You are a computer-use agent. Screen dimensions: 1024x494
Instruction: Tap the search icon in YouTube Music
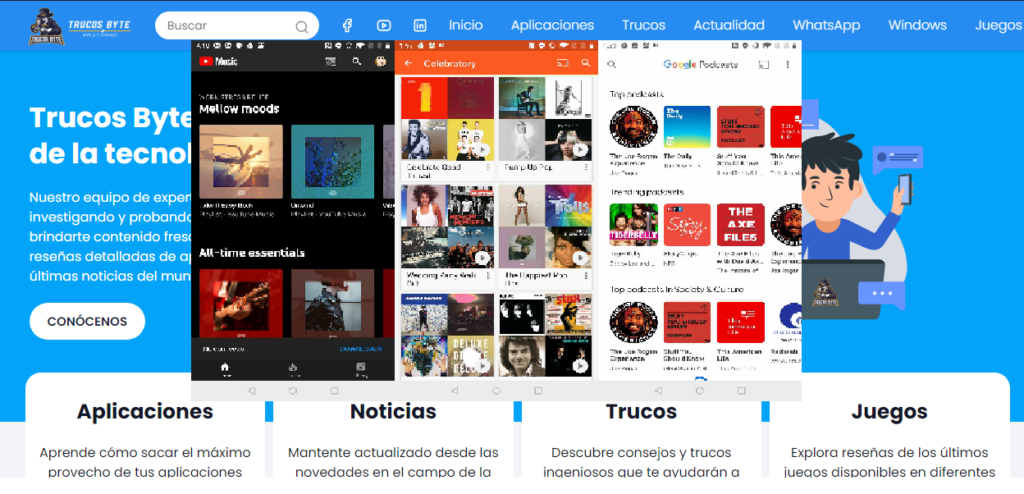[356, 61]
